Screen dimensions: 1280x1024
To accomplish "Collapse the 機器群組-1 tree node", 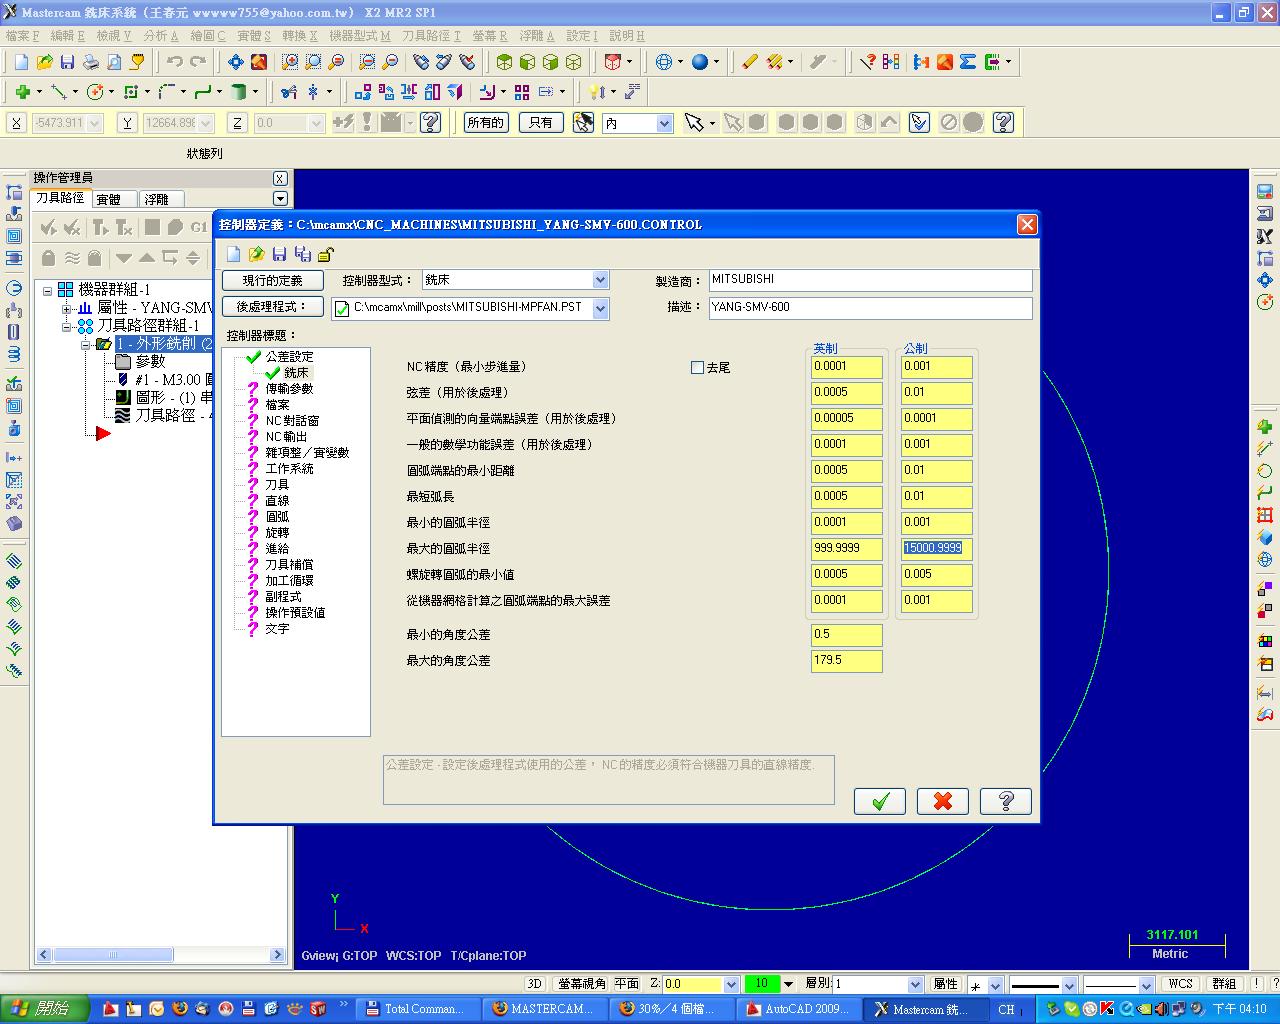I will 47,290.
